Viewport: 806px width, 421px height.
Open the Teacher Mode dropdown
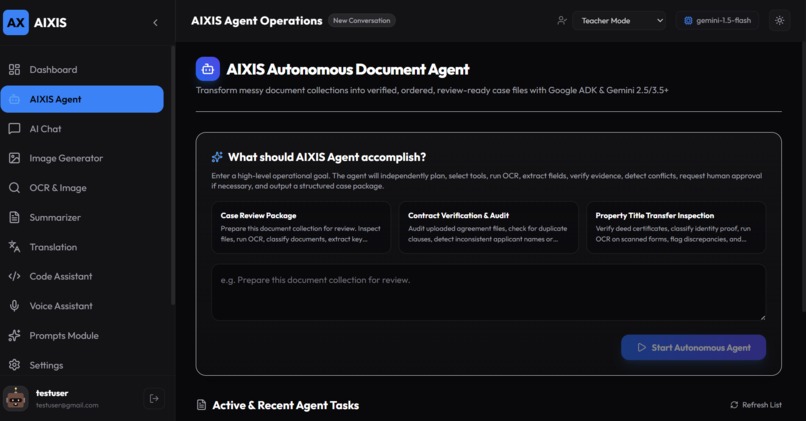click(619, 21)
